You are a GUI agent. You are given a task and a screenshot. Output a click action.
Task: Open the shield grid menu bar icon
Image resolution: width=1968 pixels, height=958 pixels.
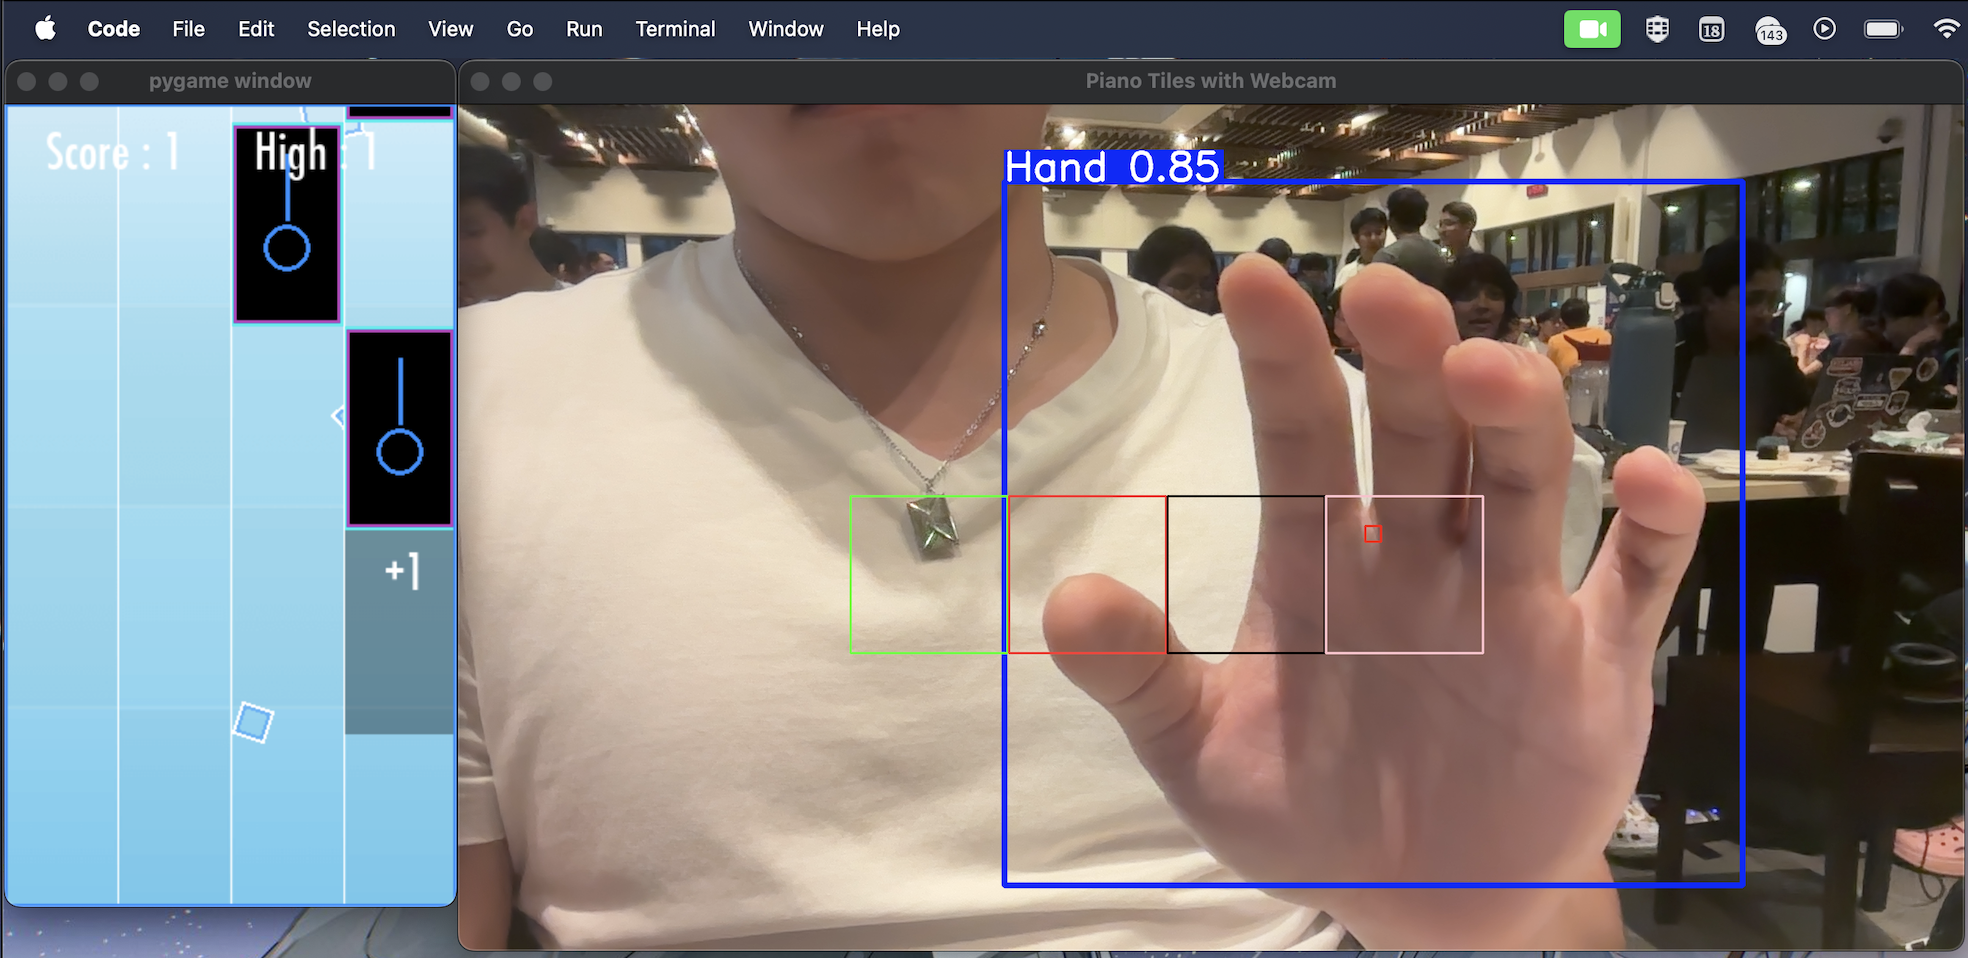click(x=1657, y=29)
